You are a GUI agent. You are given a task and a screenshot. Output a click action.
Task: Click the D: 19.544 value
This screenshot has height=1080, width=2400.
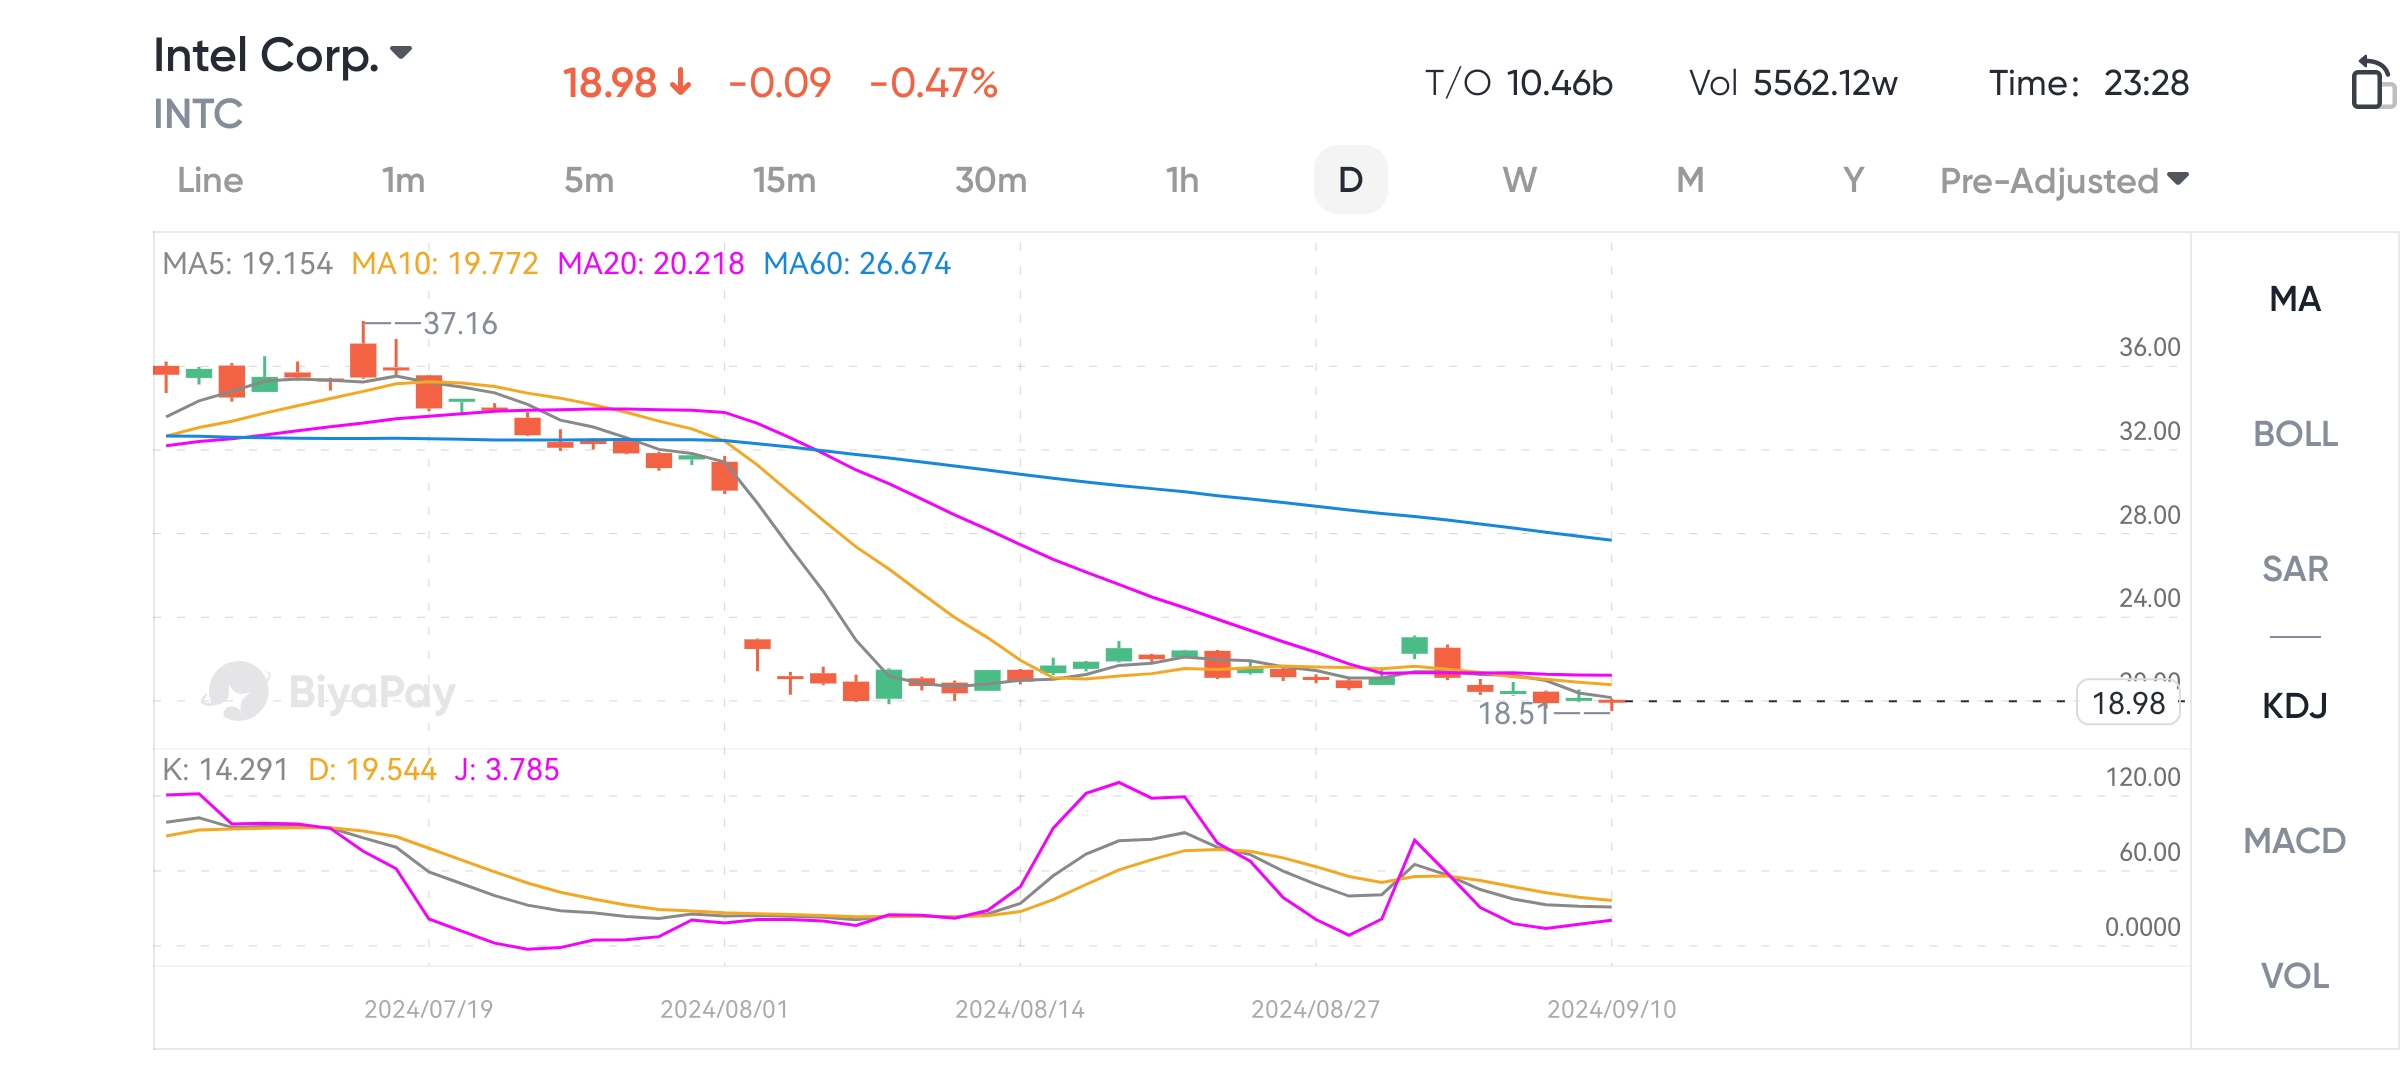[372, 770]
